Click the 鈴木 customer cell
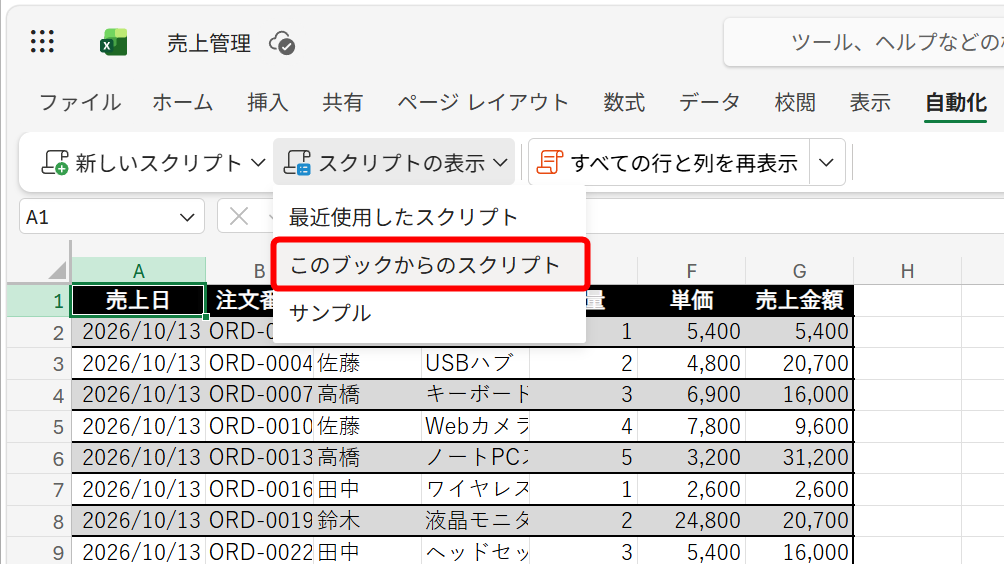The width and height of the screenshot is (1004, 564). (368, 520)
